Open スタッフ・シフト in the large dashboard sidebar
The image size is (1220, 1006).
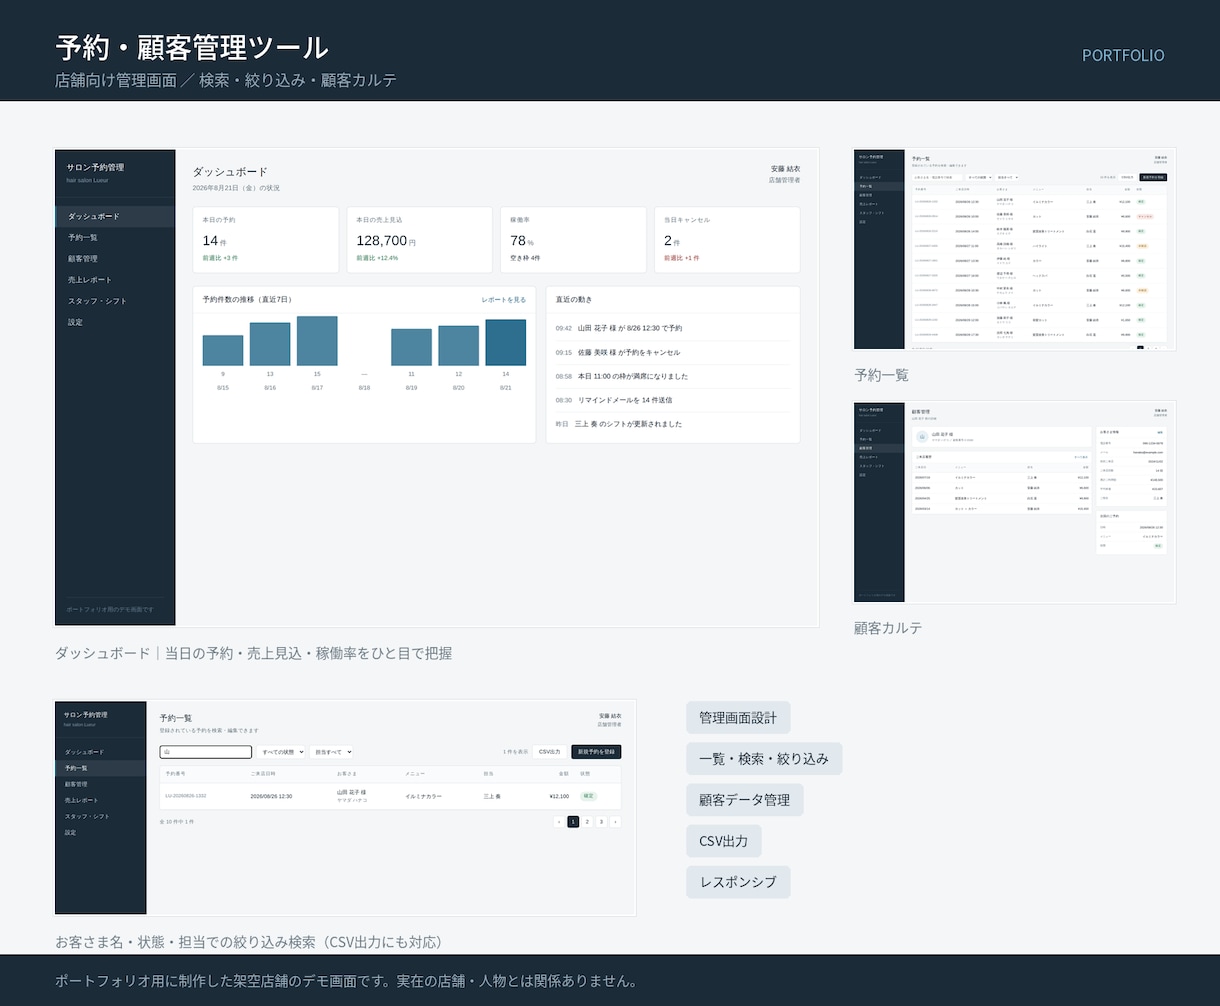(115, 301)
